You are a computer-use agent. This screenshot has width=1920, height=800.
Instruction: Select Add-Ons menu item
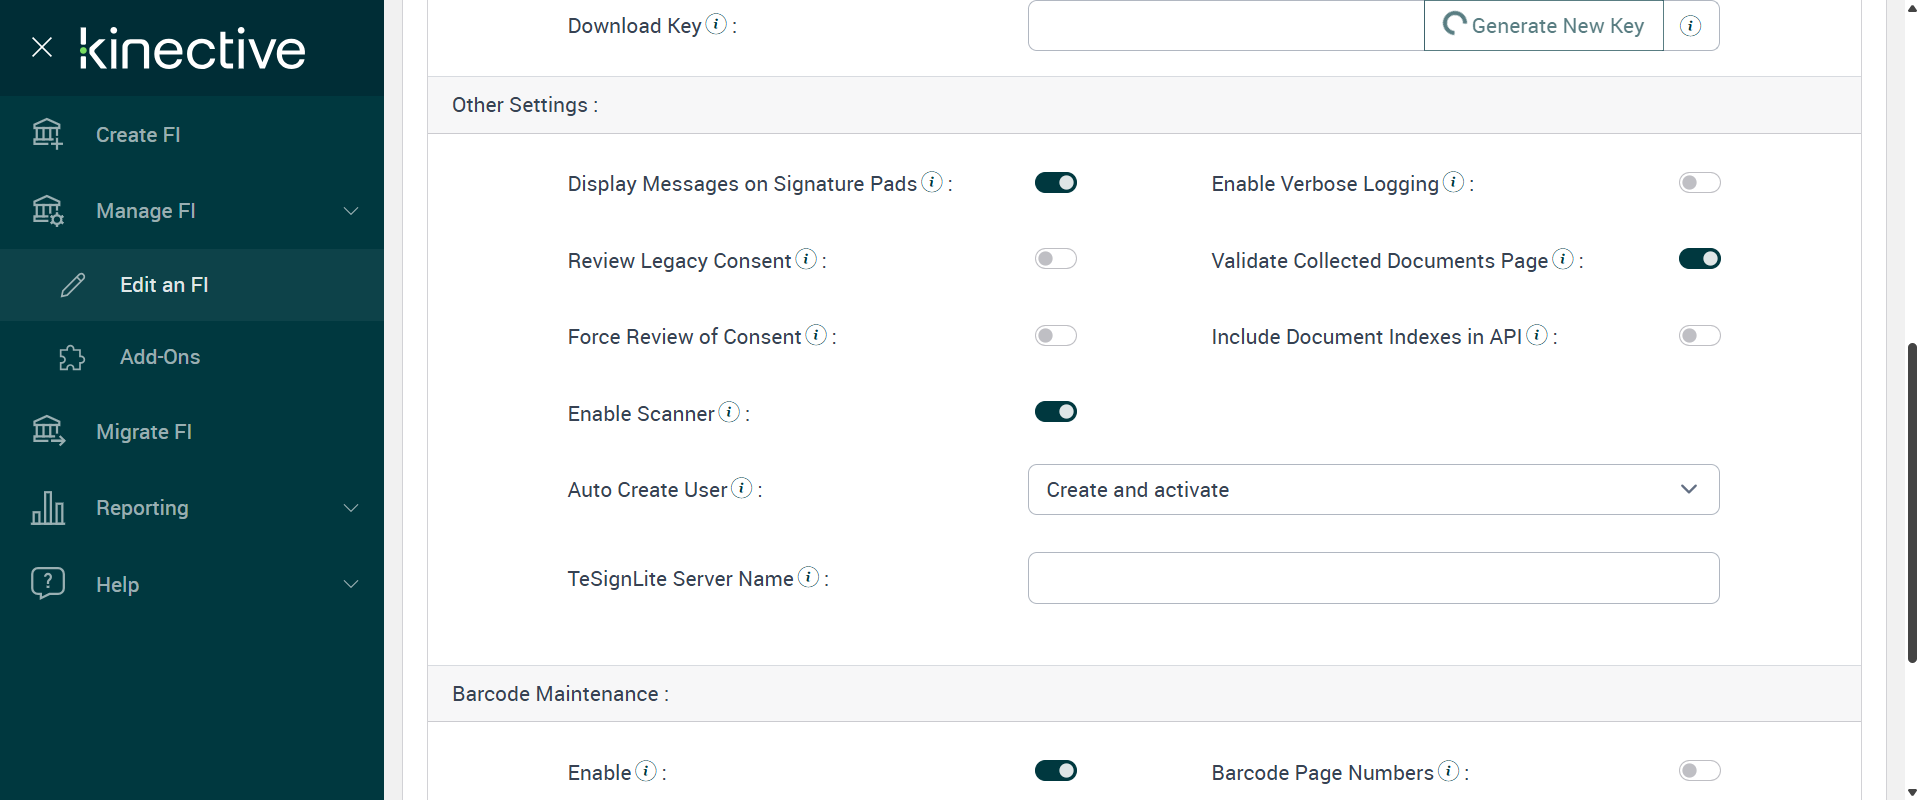(x=192, y=357)
